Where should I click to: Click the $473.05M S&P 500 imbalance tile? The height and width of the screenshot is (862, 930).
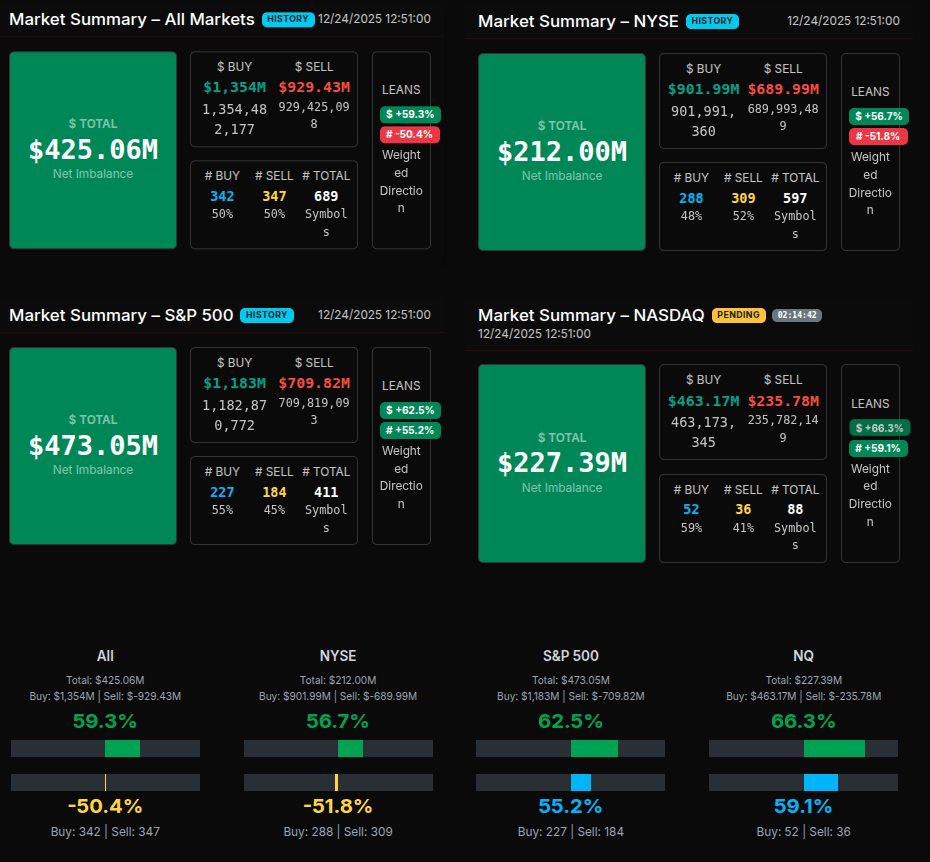93,446
